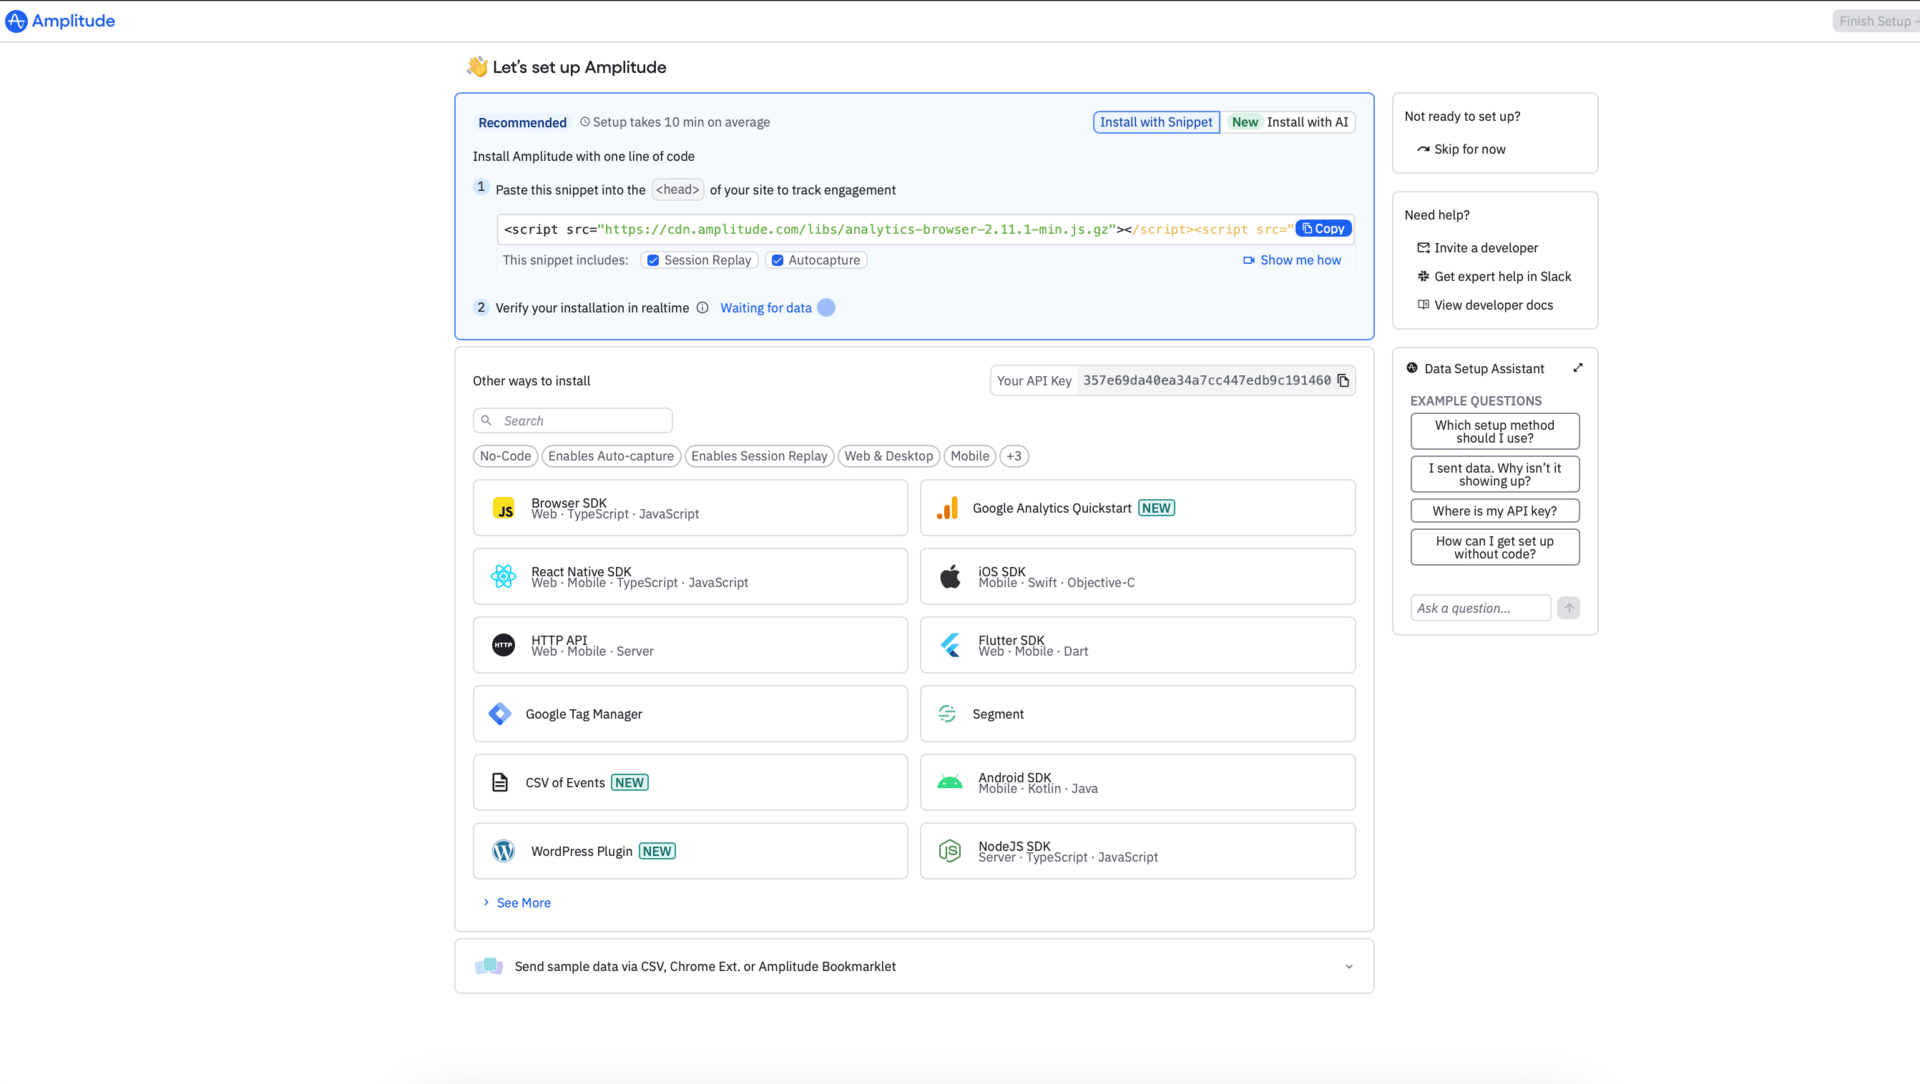Submit question with the arrow send icon
1920x1084 pixels.
[1569, 608]
